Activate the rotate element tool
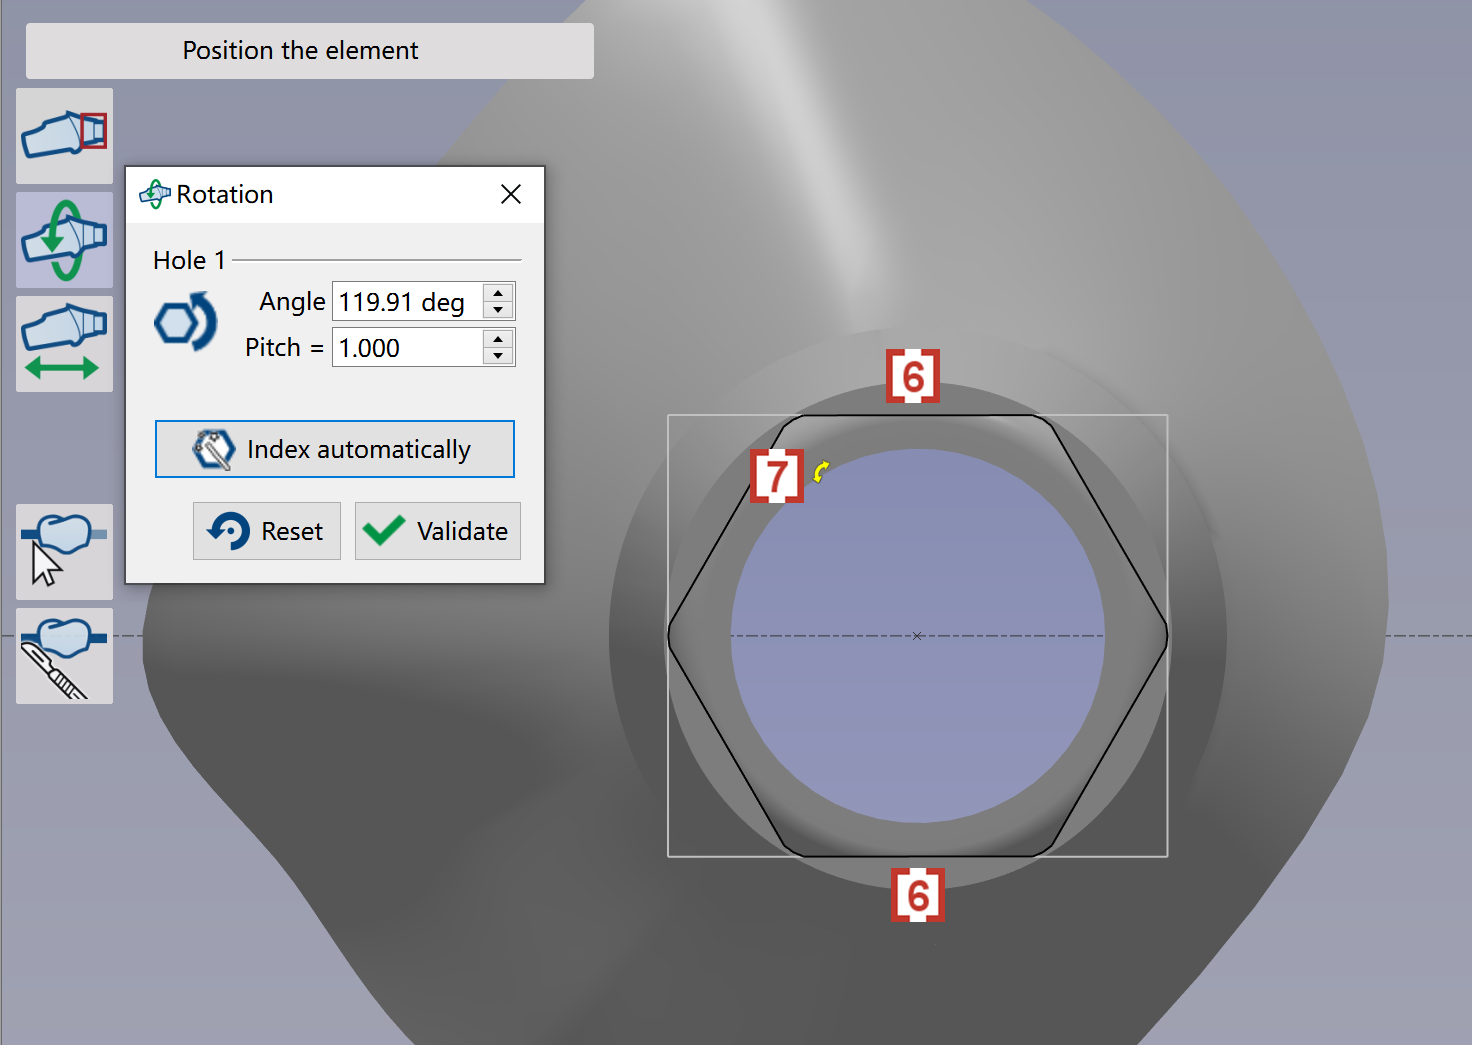 coord(64,240)
